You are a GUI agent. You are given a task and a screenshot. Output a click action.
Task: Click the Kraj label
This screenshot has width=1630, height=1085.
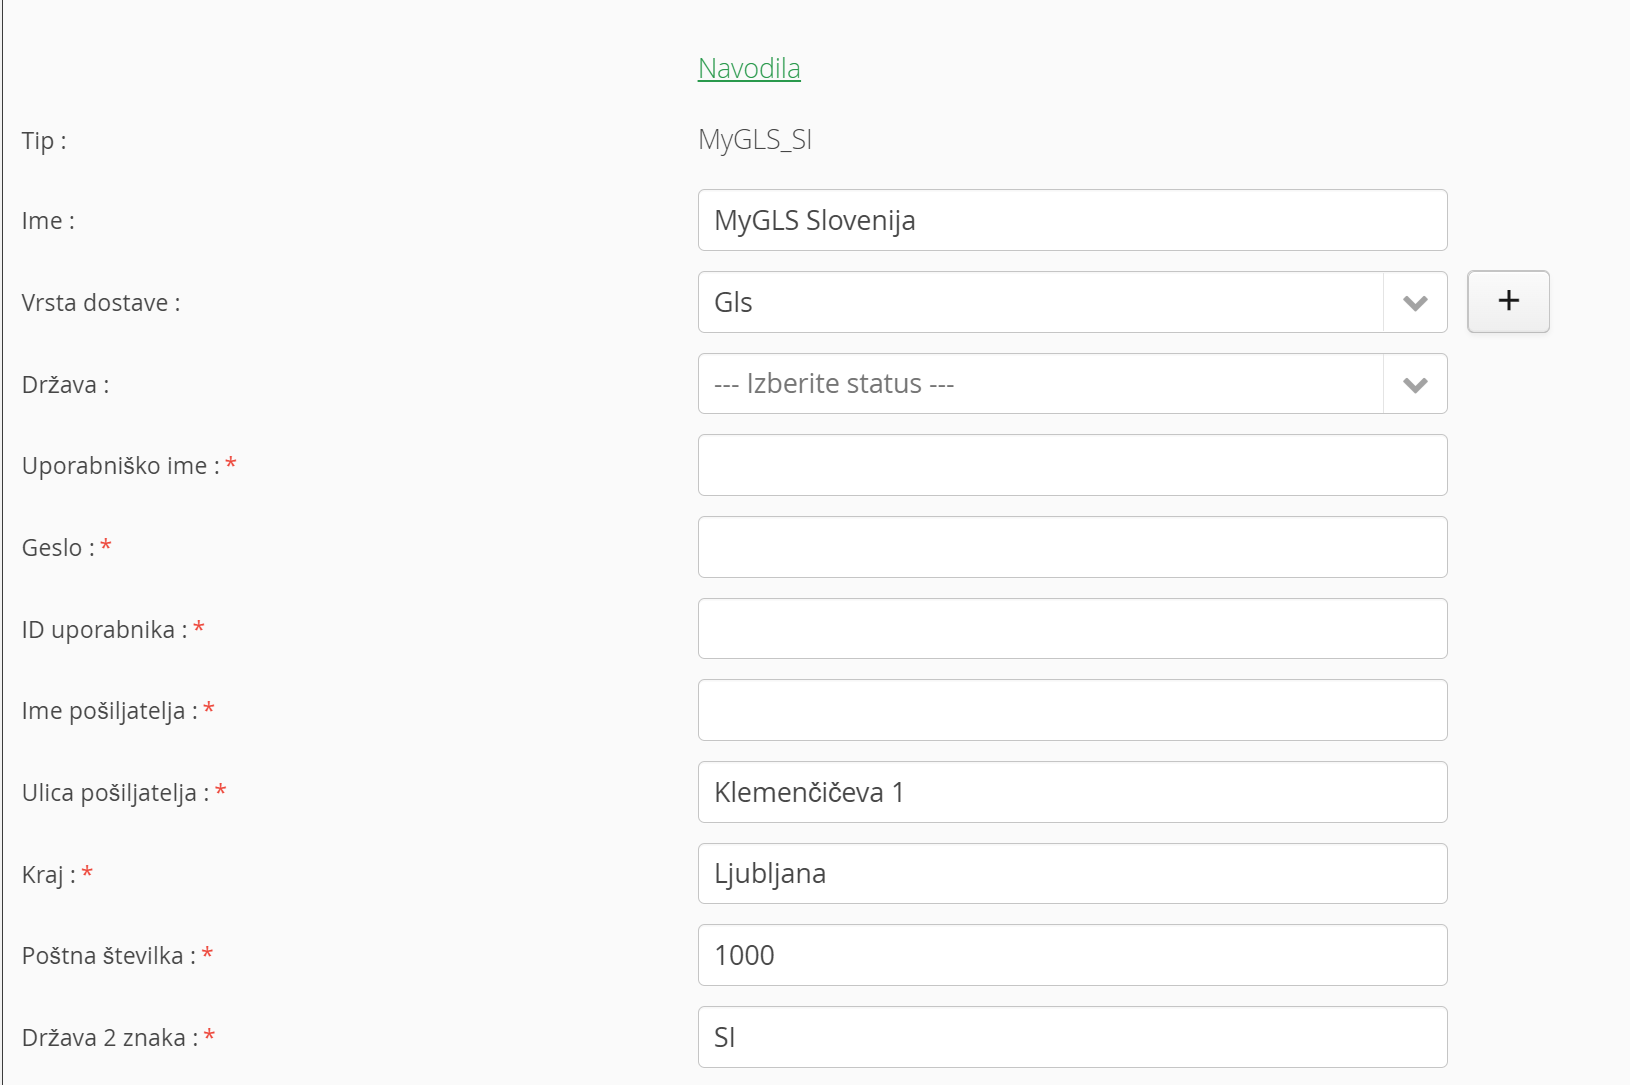click(49, 875)
